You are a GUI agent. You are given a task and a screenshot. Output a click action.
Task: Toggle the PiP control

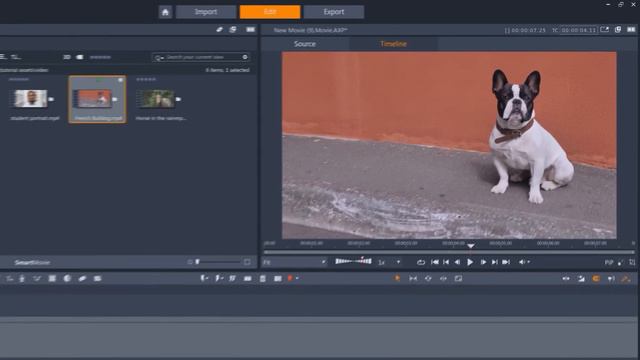[609, 262]
